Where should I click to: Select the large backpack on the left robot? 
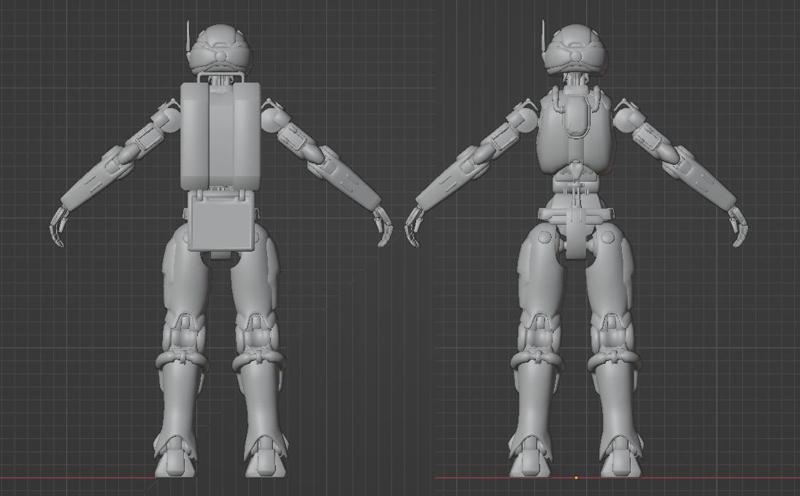tap(220, 136)
